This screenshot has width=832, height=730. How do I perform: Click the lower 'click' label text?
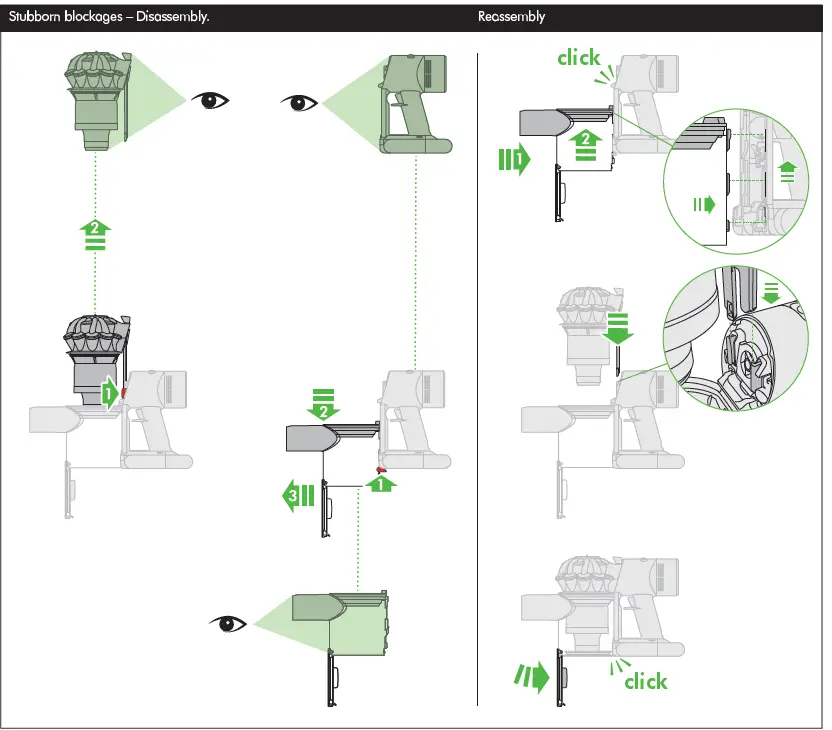point(644,682)
